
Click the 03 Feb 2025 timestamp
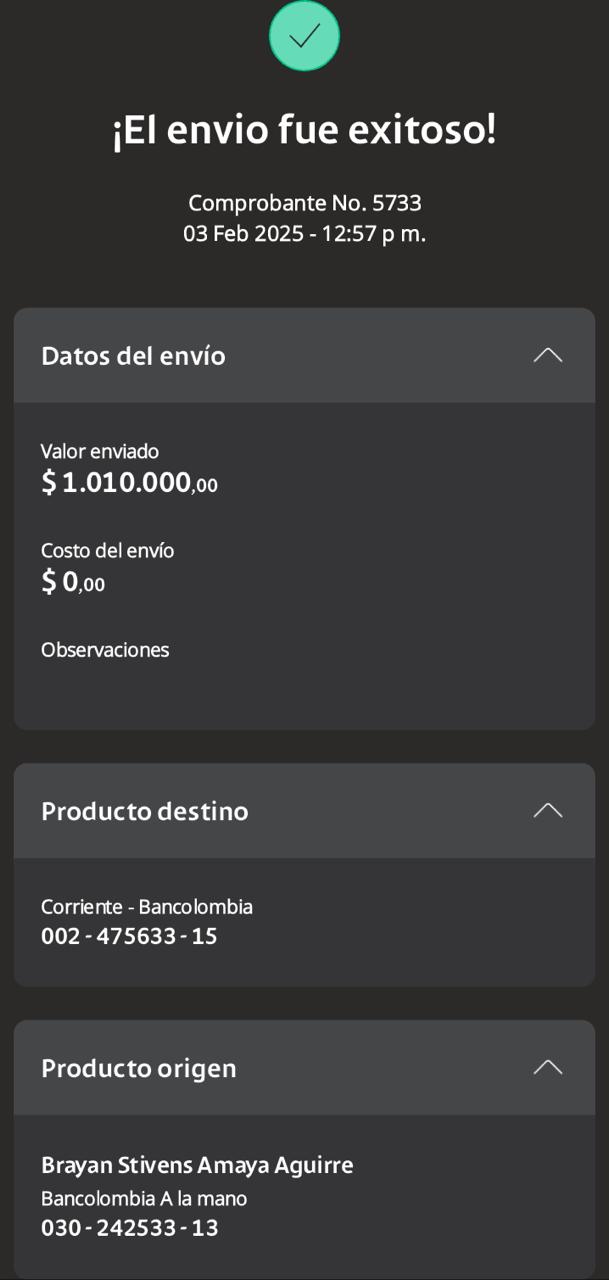click(x=304, y=234)
